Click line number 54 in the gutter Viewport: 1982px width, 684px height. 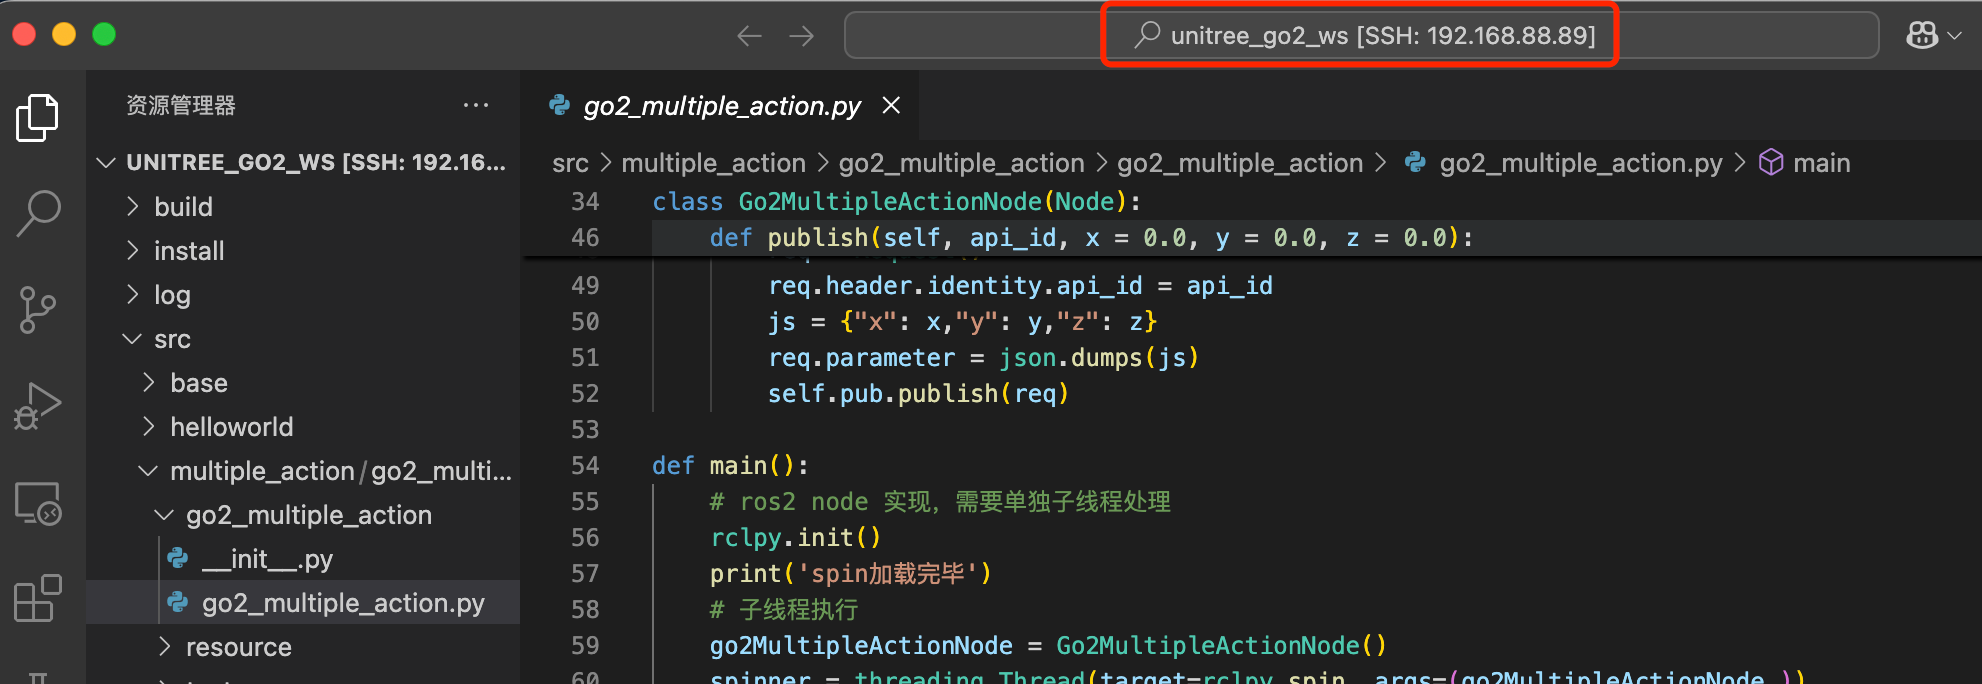pyautogui.click(x=585, y=465)
